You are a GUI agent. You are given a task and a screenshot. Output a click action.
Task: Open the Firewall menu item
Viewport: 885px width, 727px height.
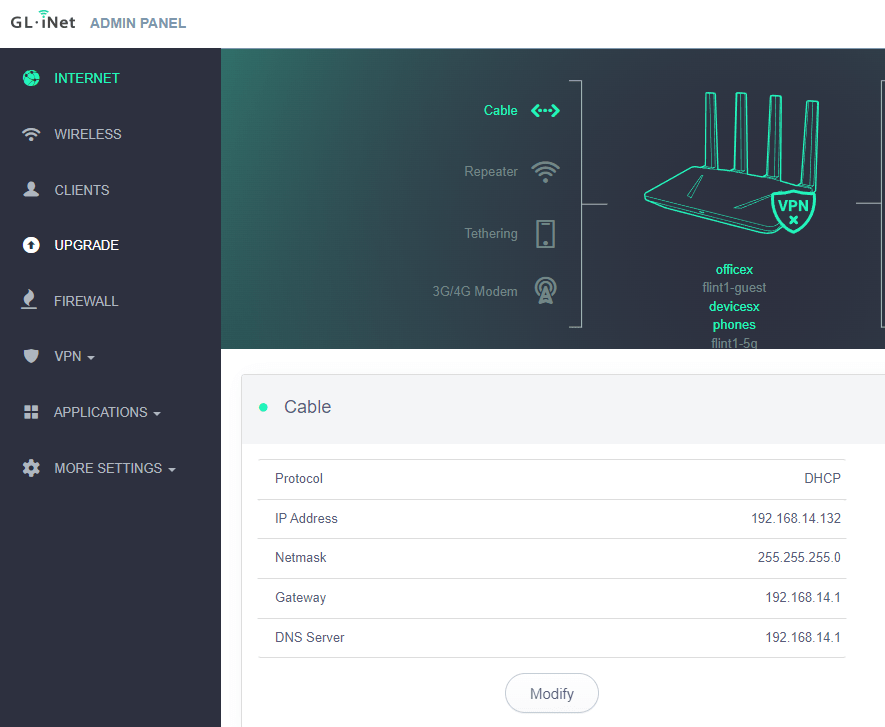pyautogui.click(x=86, y=301)
